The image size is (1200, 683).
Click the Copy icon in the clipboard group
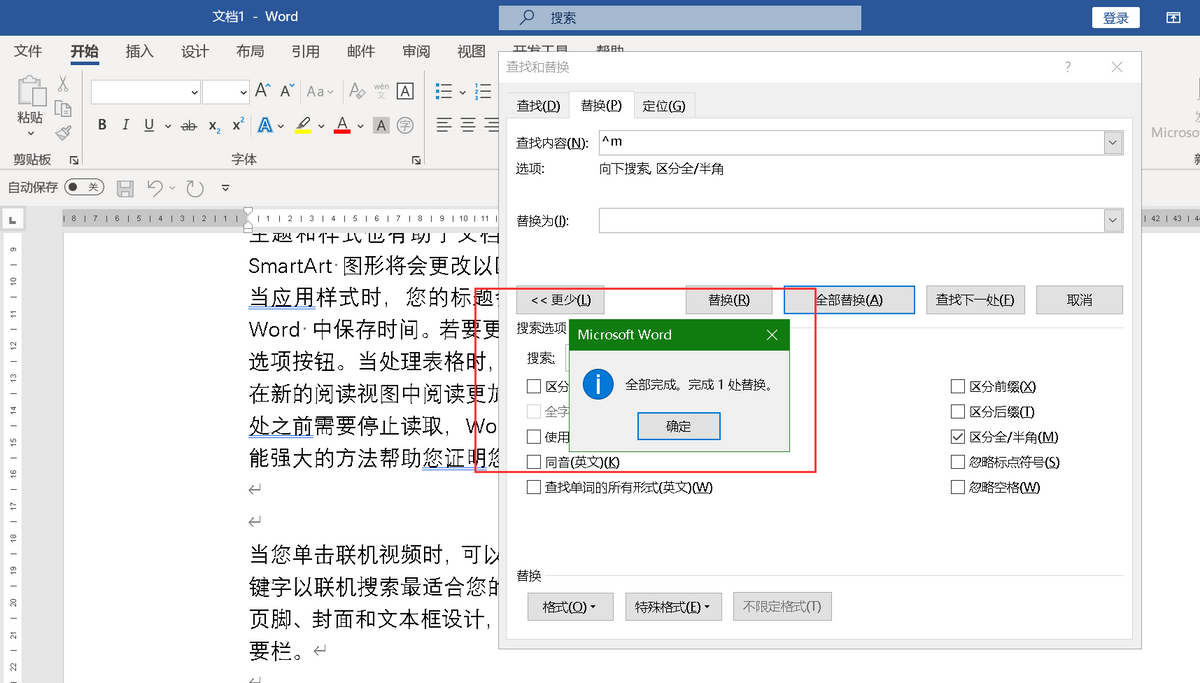click(x=63, y=109)
